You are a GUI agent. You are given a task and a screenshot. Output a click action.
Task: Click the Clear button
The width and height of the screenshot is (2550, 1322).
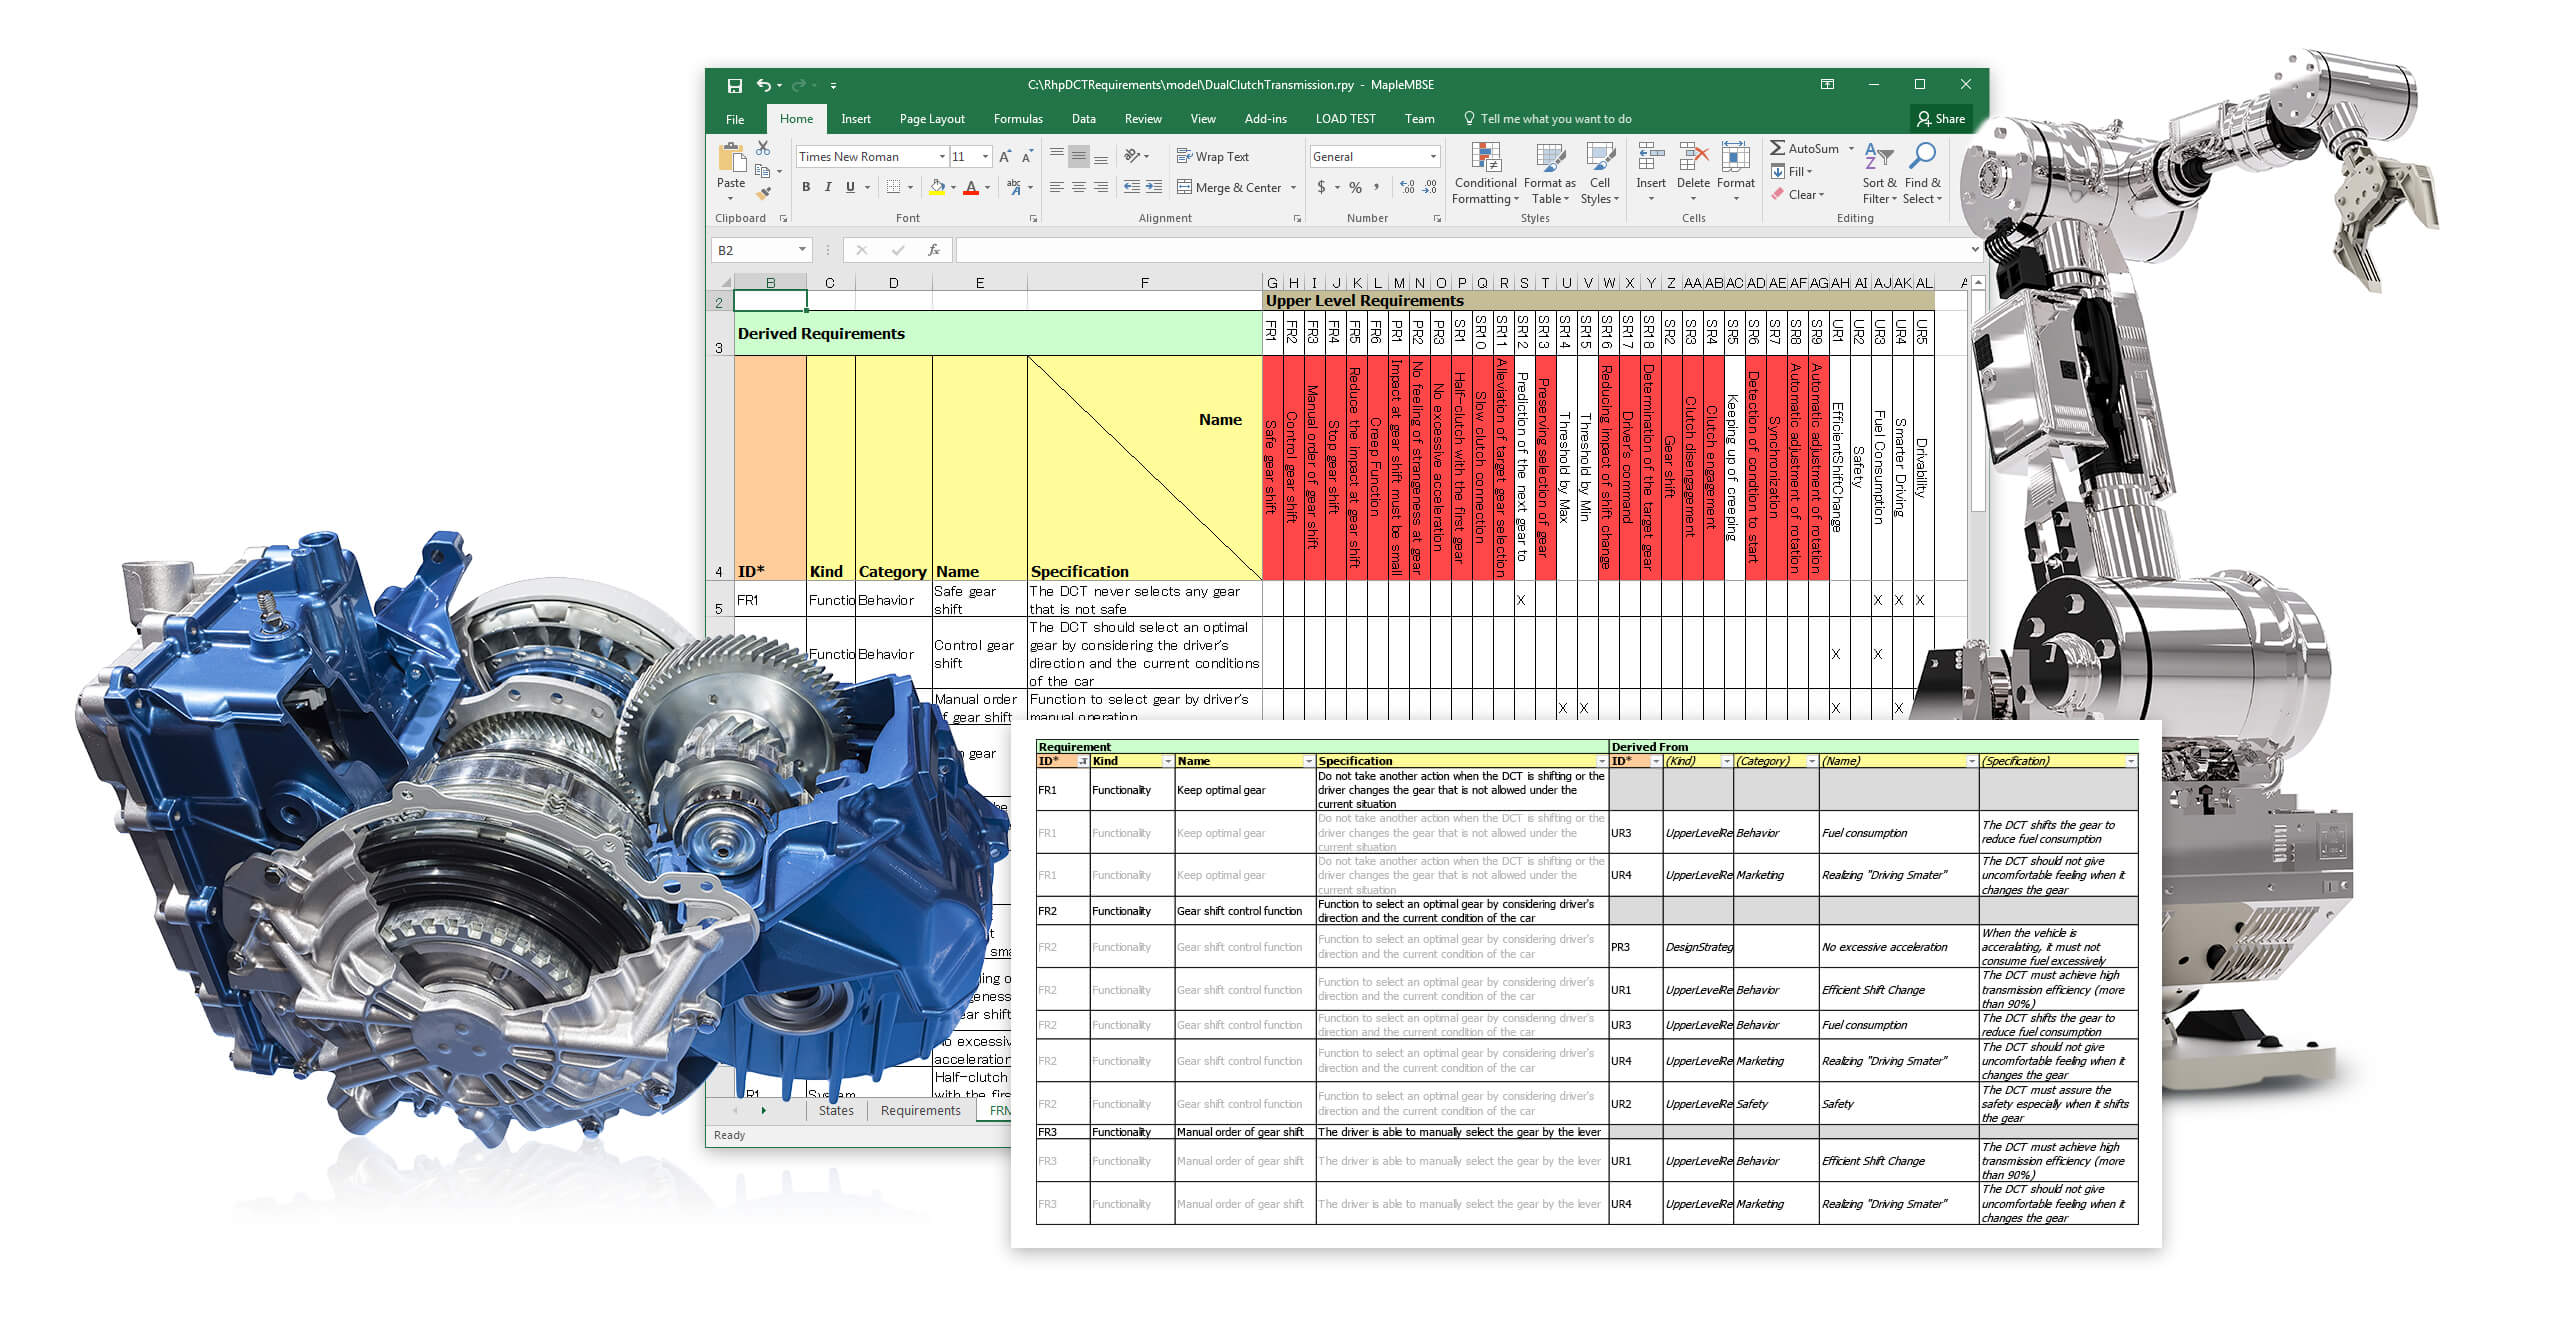pyautogui.click(x=1797, y=195)
